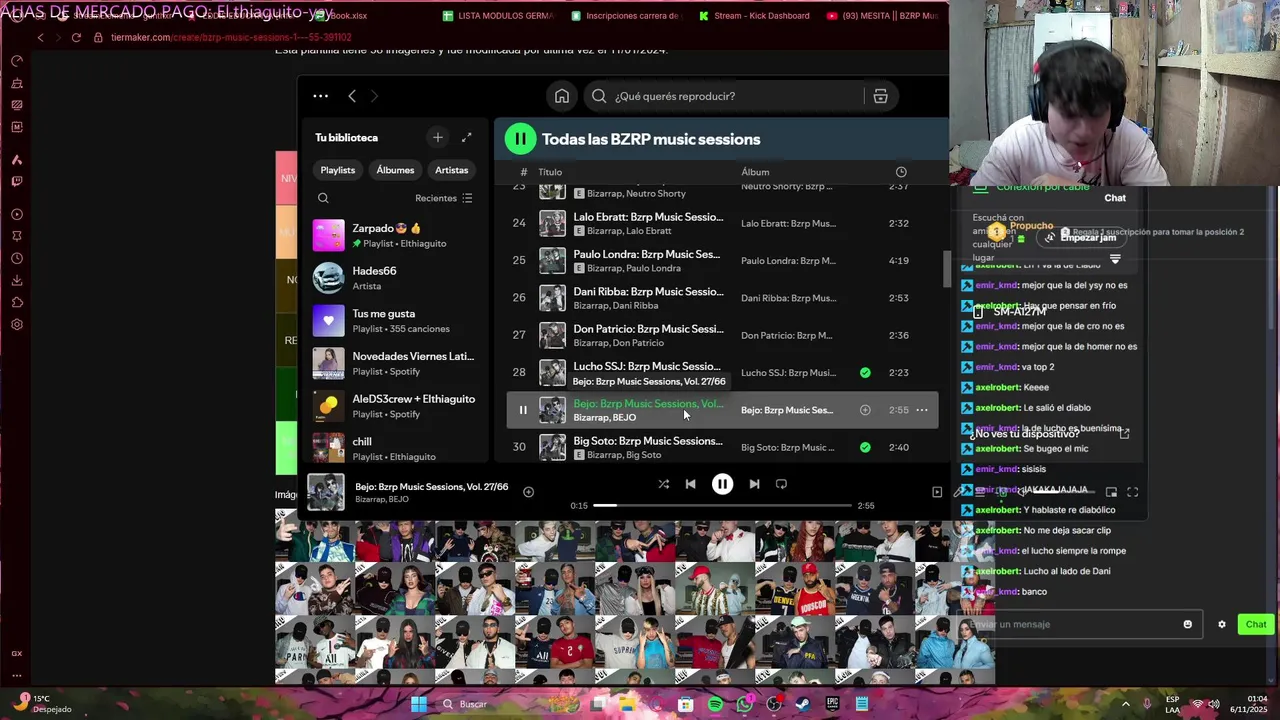Select the Artistas filter chip
This screenshot has width=1280, height=720.
click(451, 170)
